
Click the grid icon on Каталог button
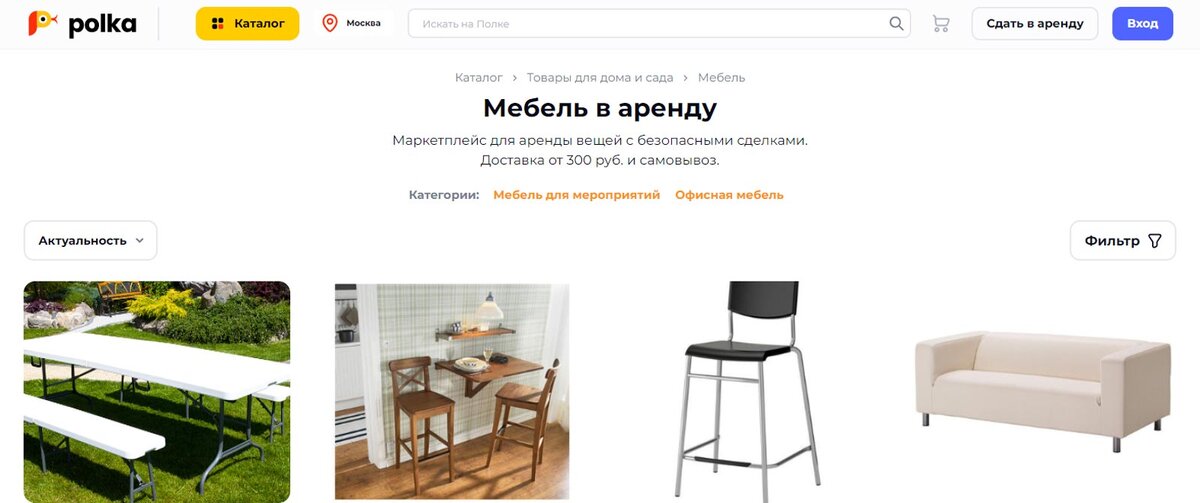tap(217, 23)
